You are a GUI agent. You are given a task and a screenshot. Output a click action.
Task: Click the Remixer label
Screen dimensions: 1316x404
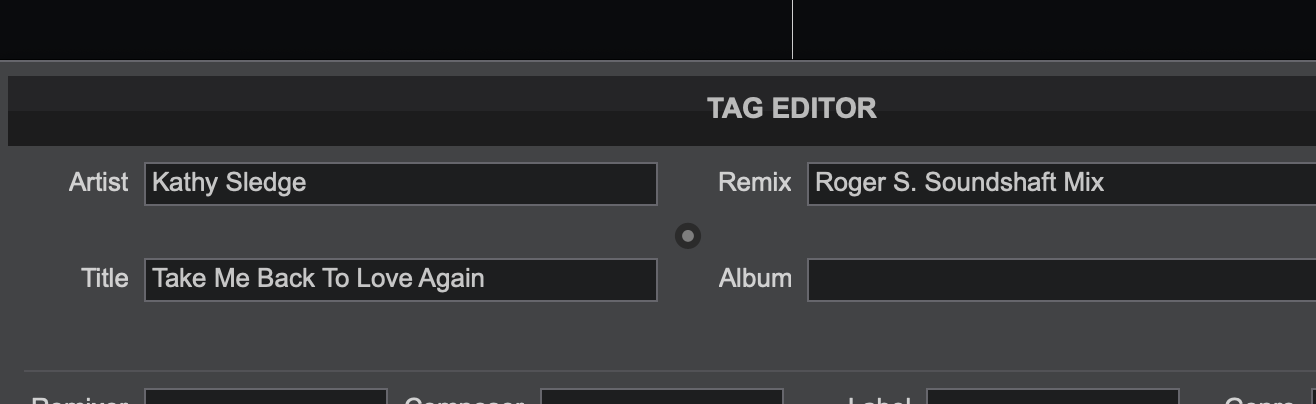coord(80,400)
